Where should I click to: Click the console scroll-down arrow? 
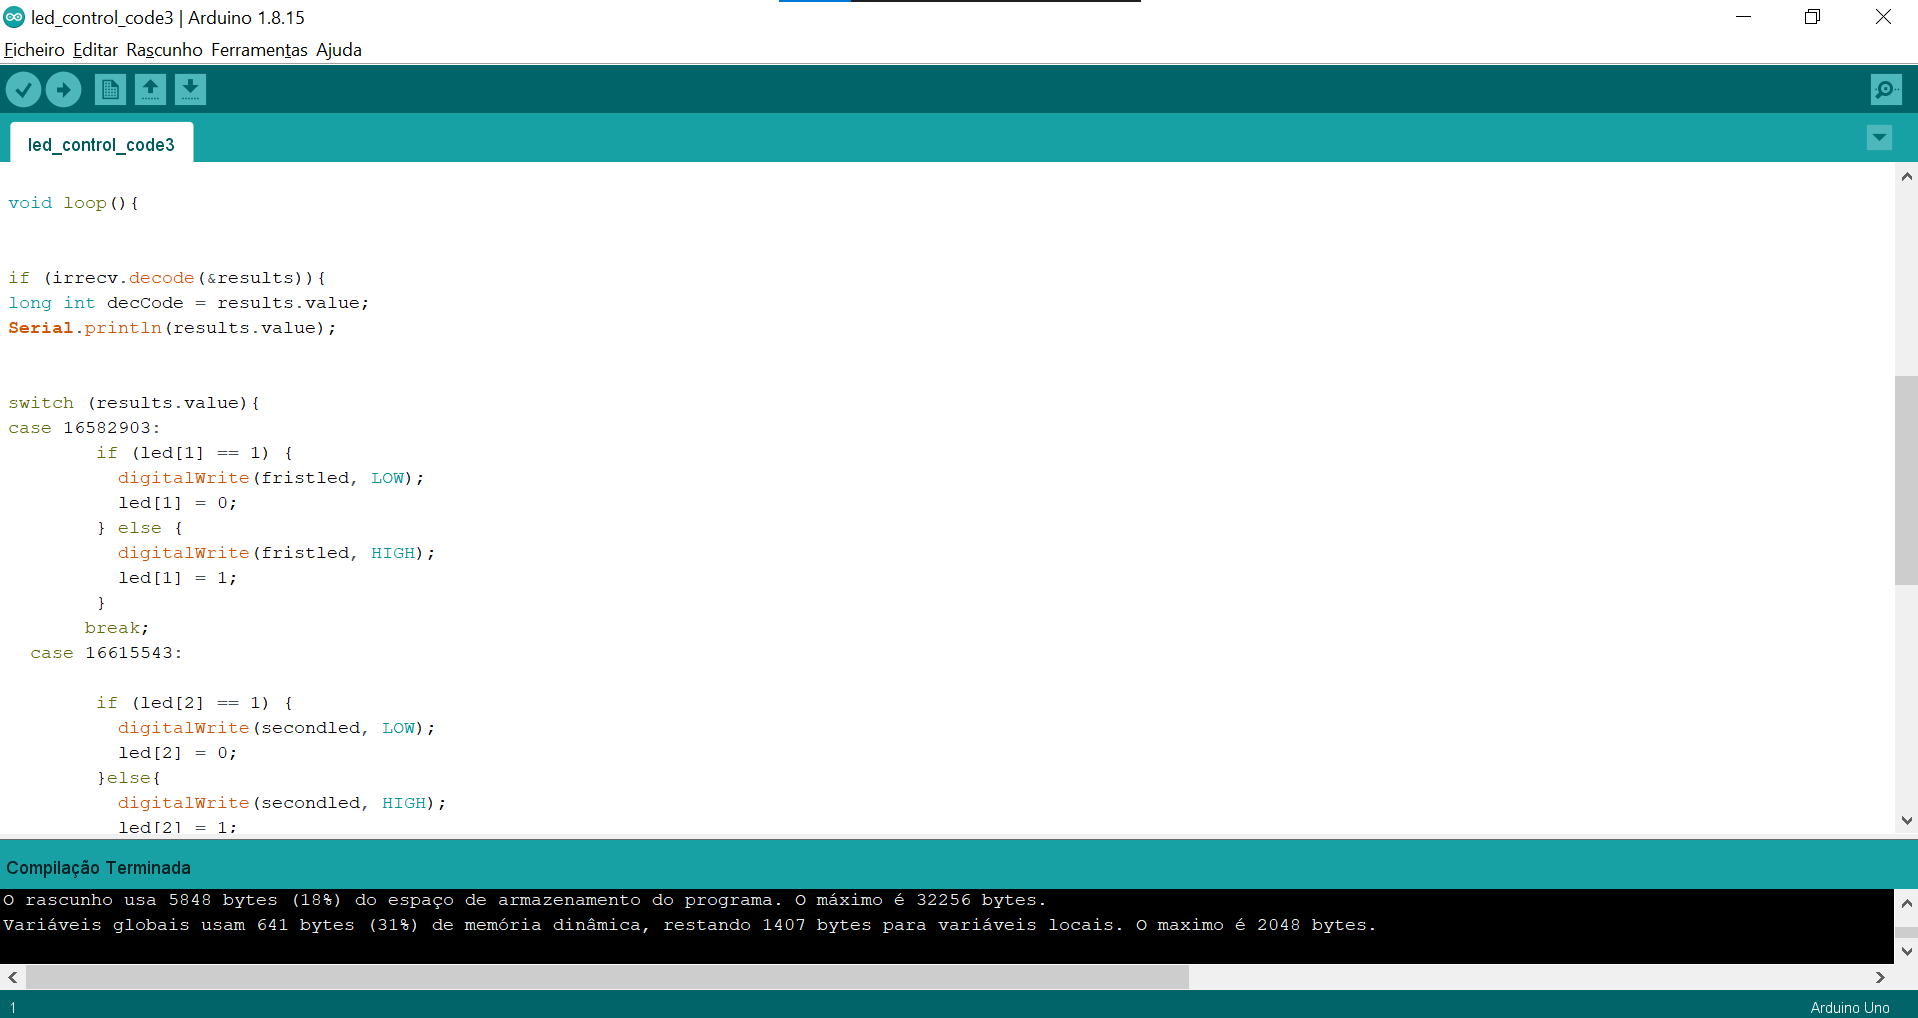click(x=1906, y=951)
